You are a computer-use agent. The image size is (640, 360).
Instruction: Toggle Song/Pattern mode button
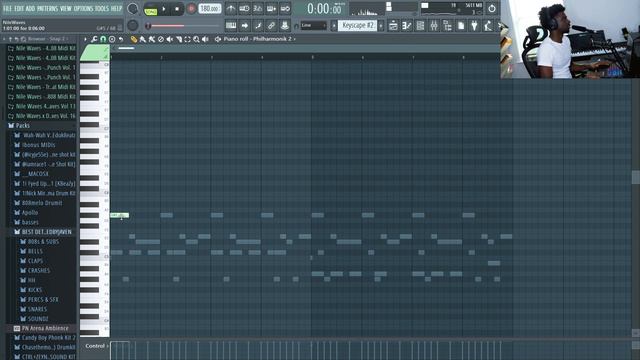pos(151,9)
